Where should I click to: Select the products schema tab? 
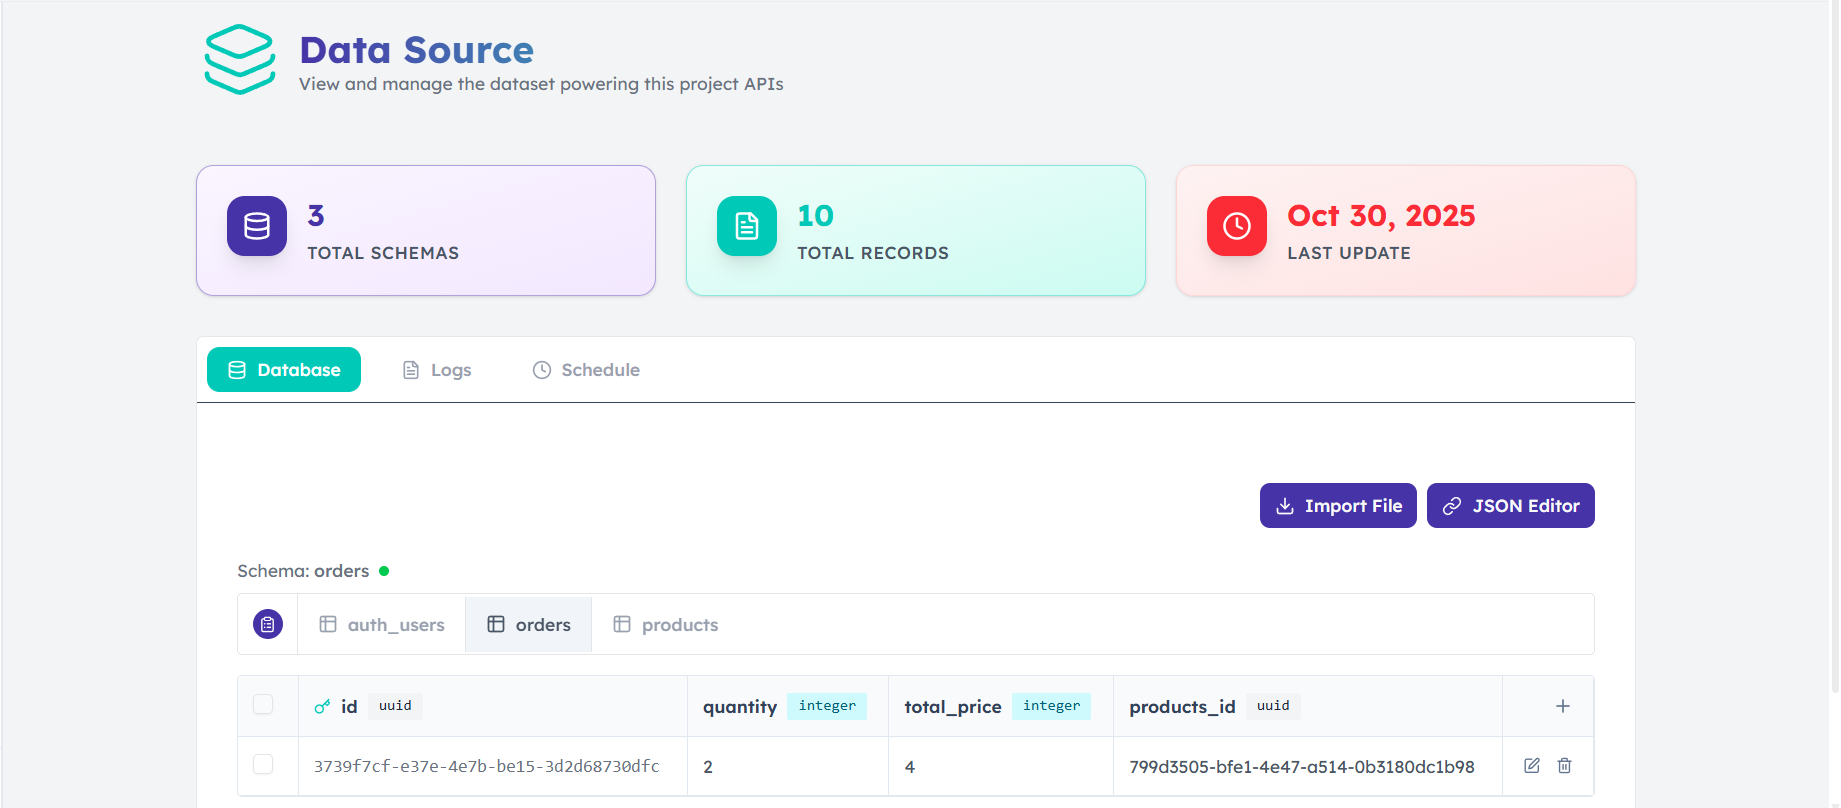[666, 625]
